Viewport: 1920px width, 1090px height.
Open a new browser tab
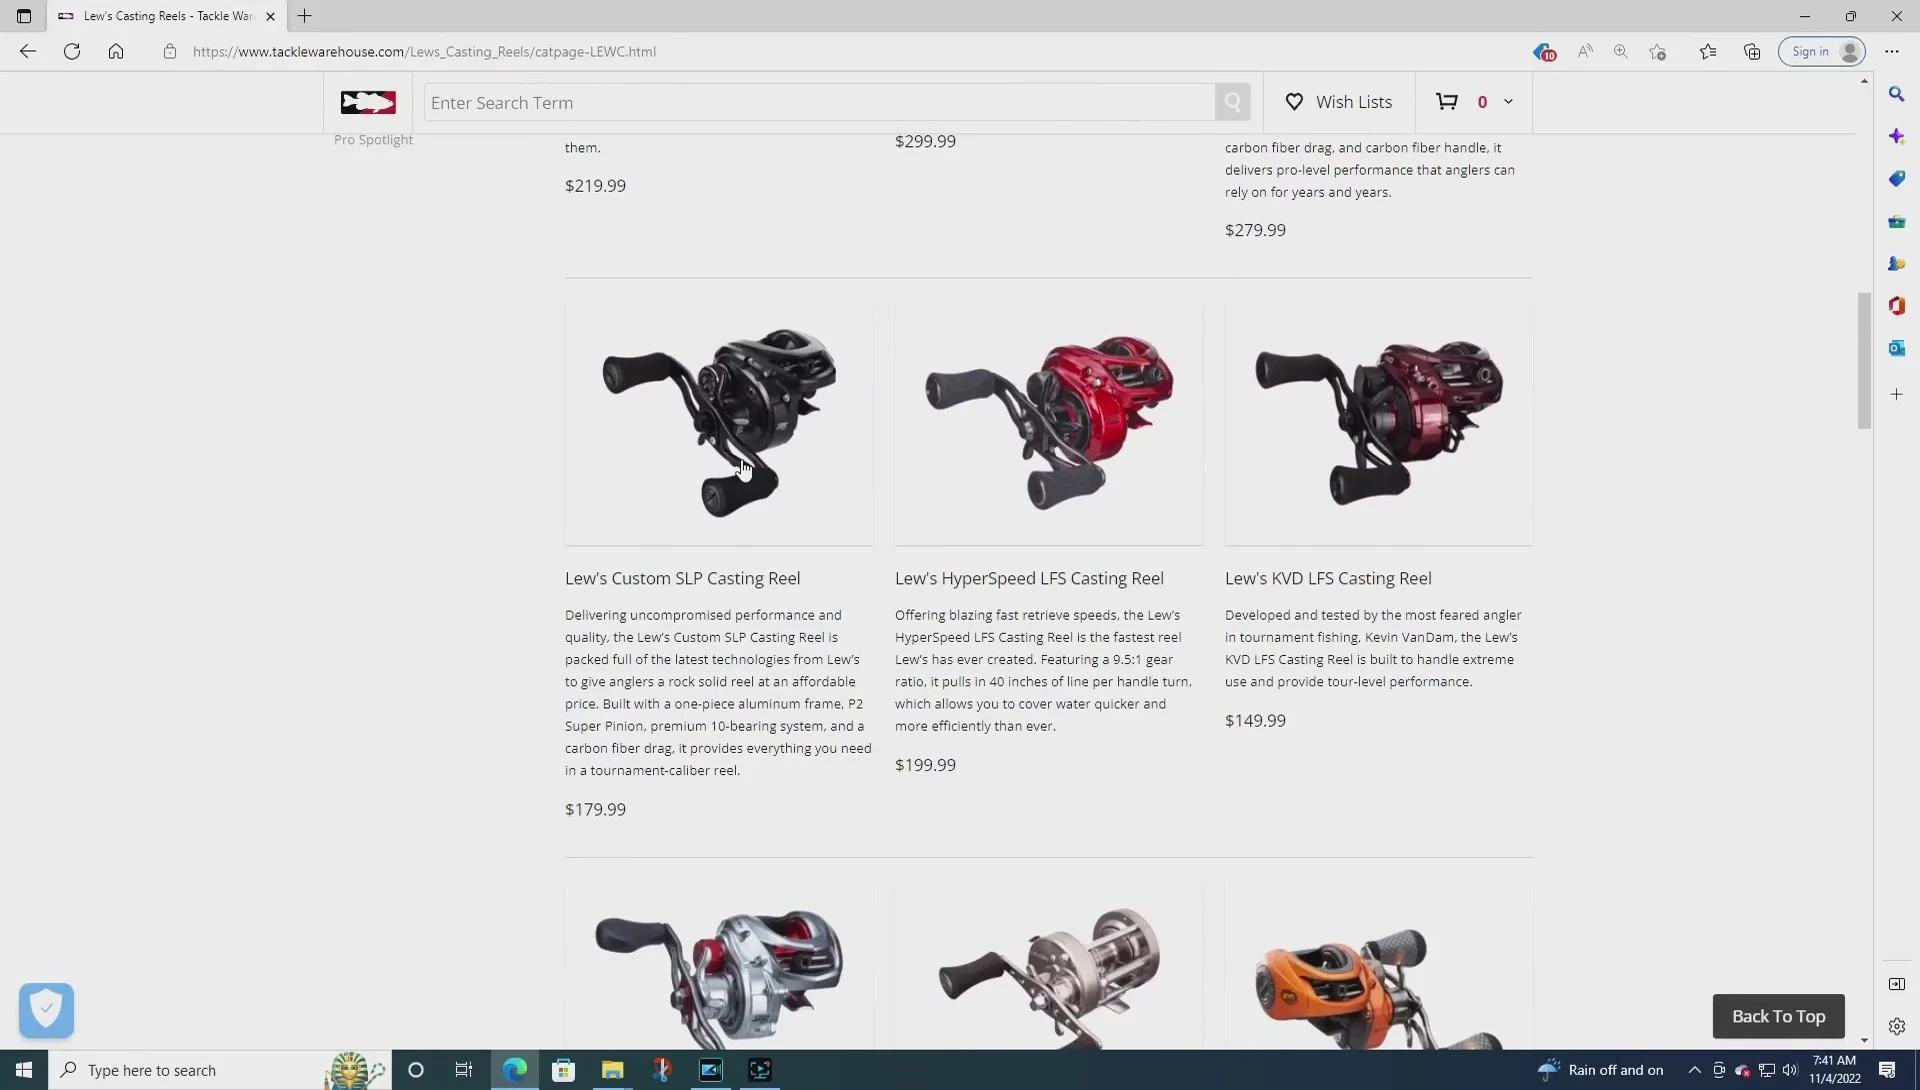pos(305,16)
